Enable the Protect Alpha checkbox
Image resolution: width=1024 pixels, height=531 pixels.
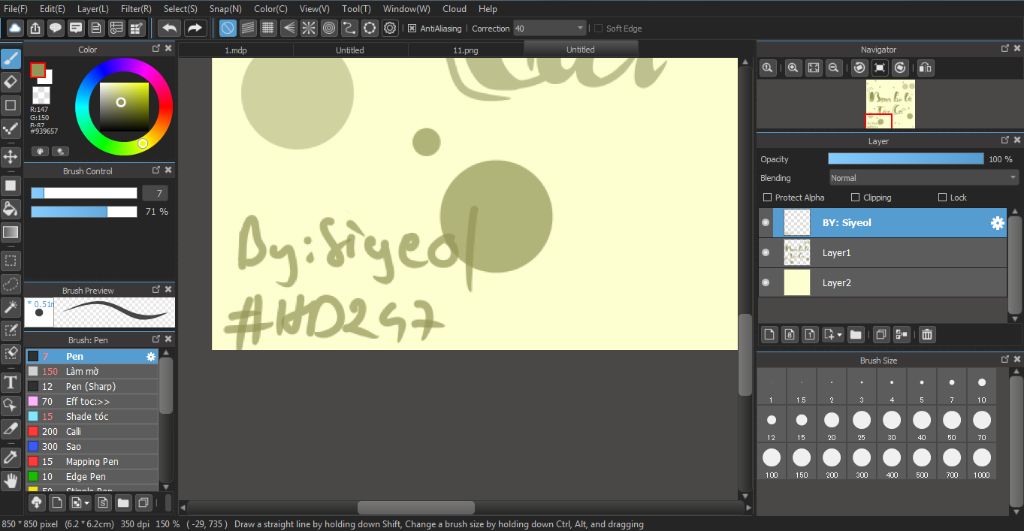coord(767,197)
